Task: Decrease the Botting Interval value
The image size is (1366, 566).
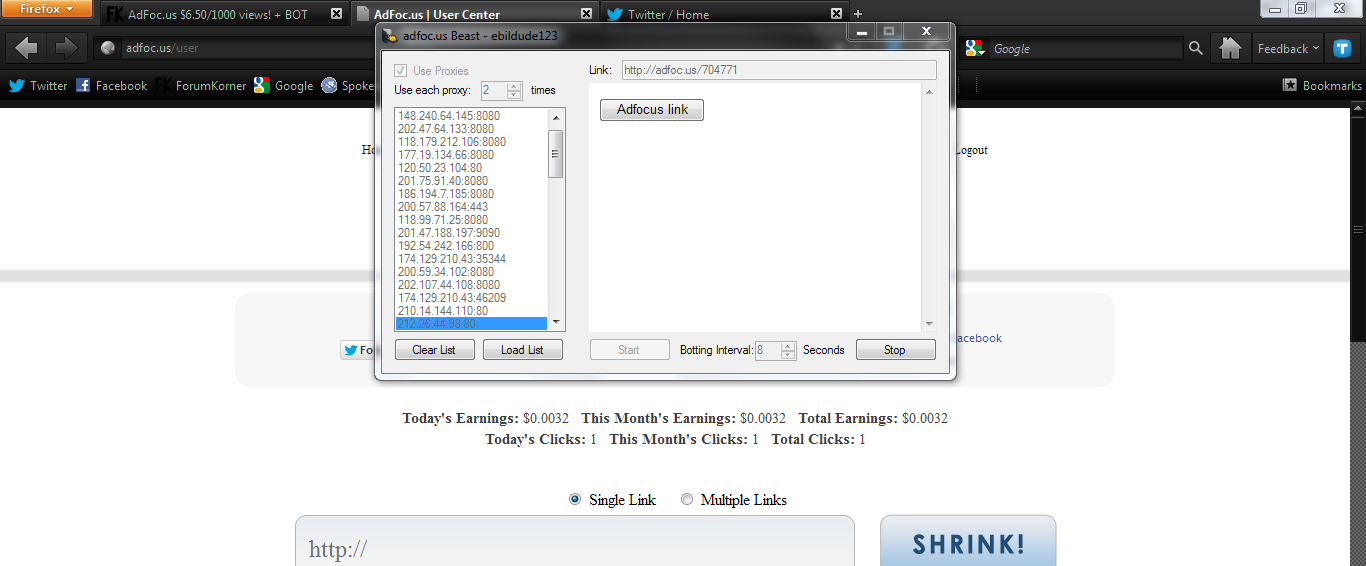Action: 788,355
